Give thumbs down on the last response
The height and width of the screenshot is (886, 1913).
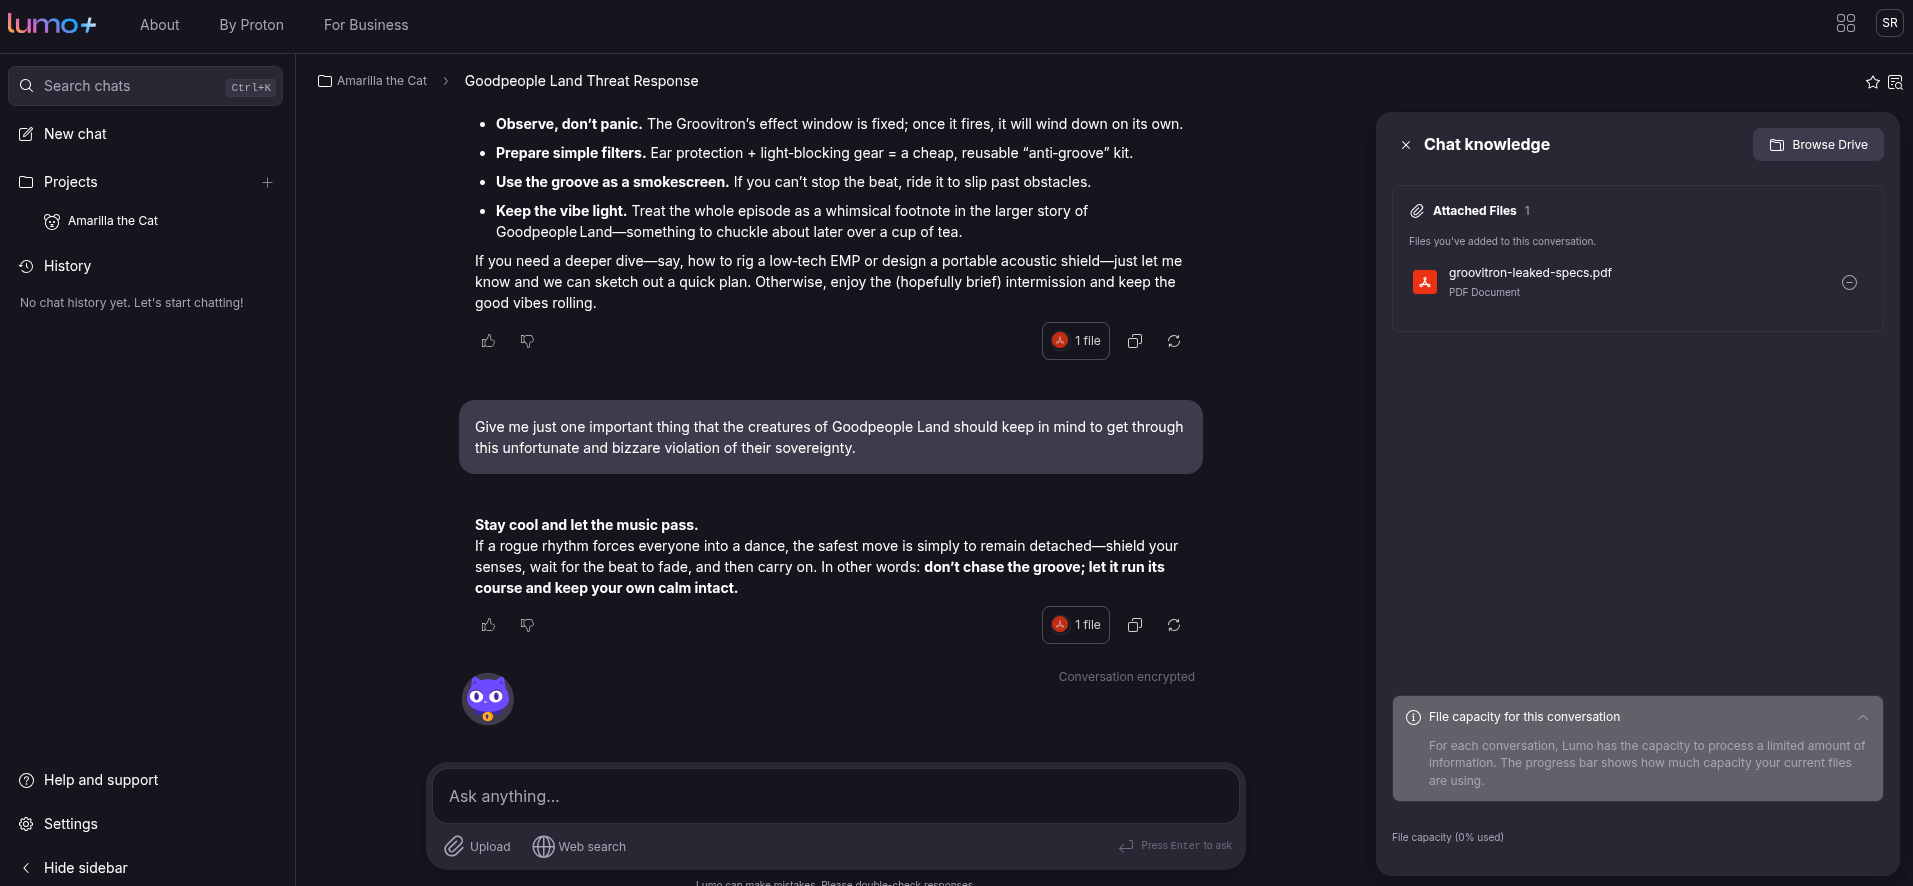click(527, 625)
